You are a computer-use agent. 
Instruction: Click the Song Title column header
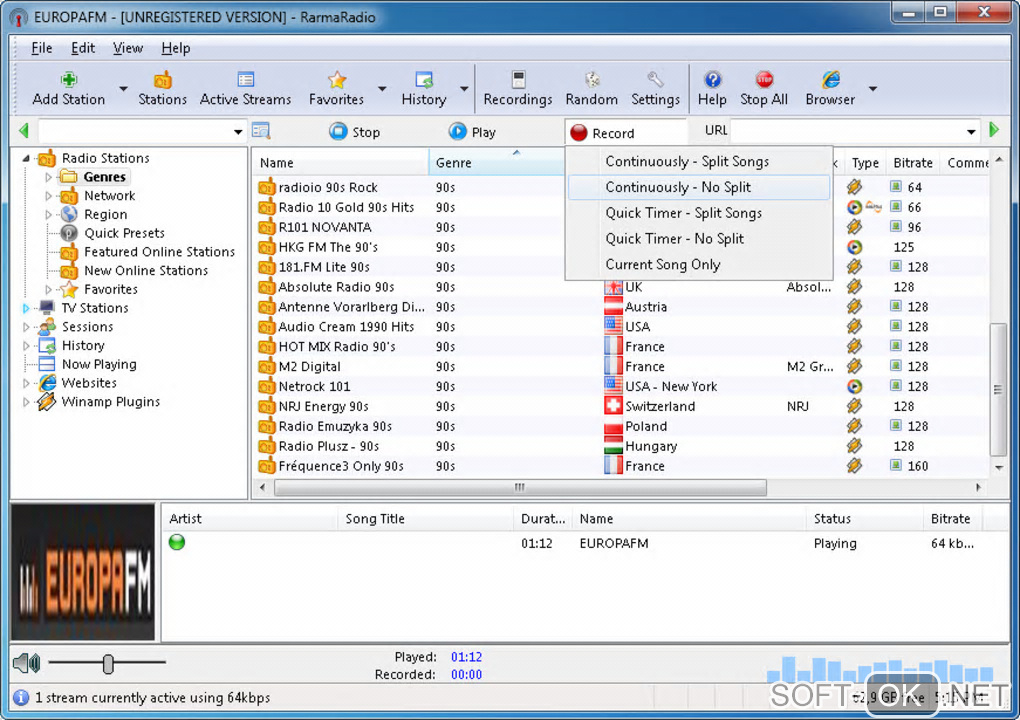425,518
